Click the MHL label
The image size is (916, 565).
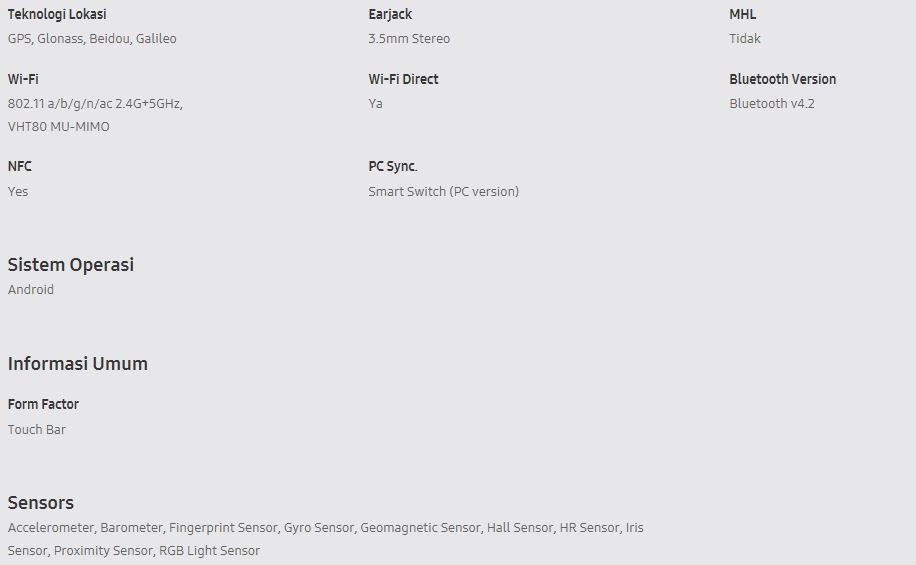(x=742, y=14)
